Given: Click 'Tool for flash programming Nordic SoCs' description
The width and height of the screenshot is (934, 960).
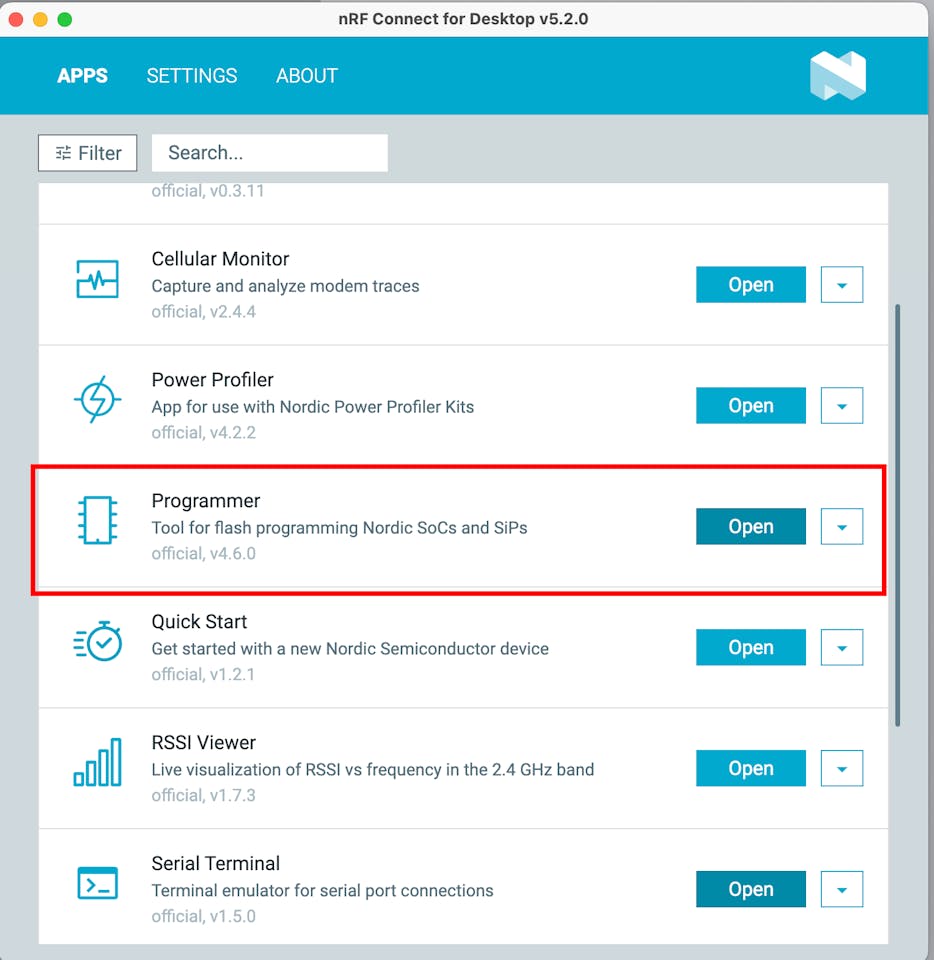Looking at the screenshot, I should (x=340, y=528).
